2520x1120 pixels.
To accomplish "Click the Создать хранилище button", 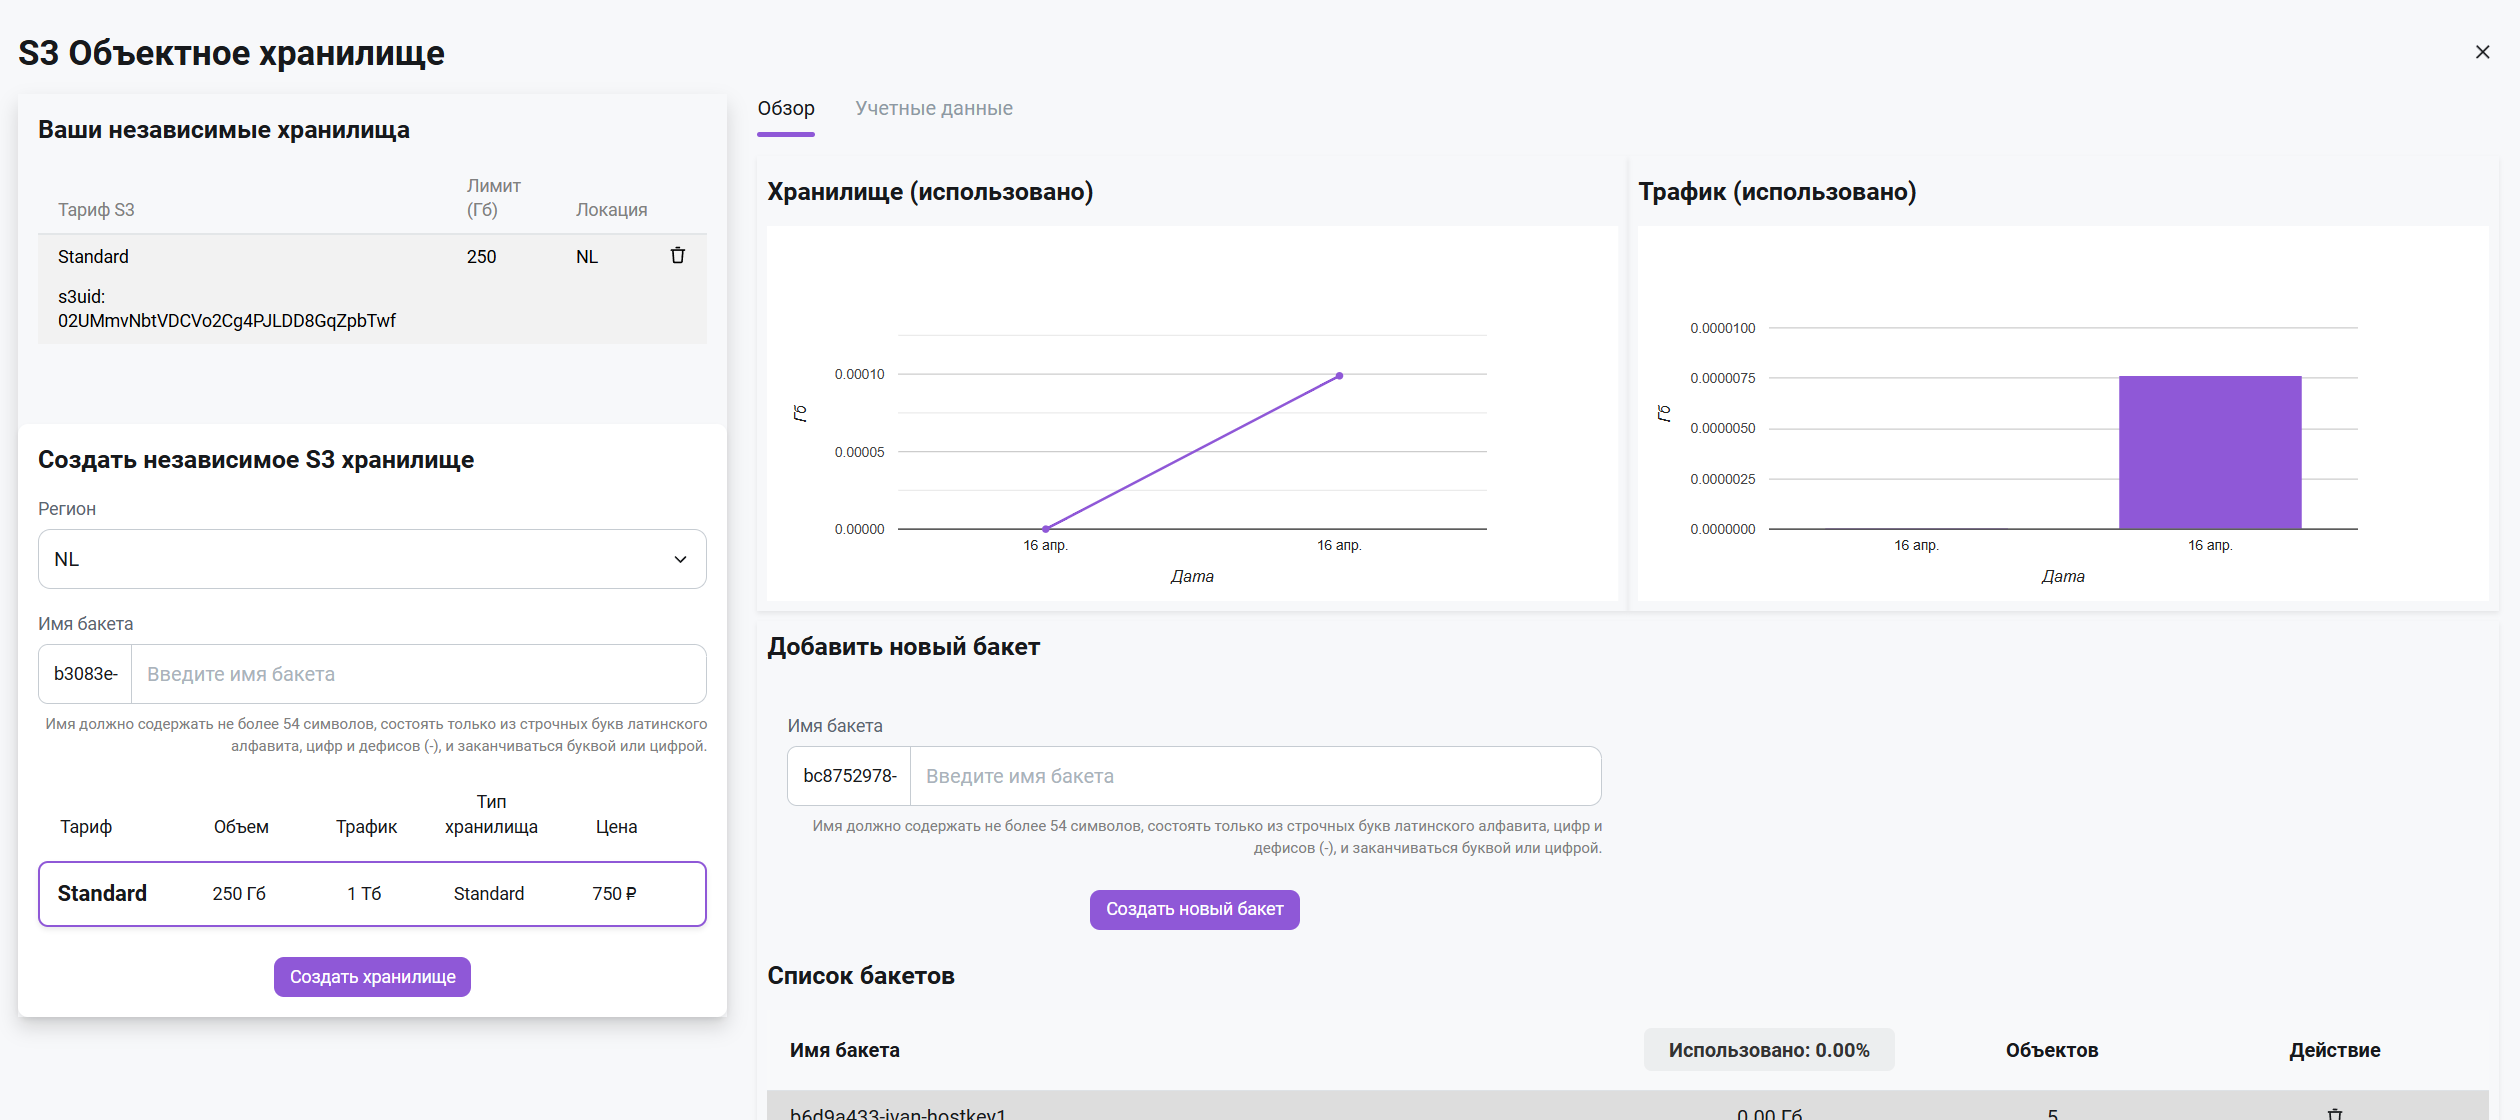I will coord(372,977).
